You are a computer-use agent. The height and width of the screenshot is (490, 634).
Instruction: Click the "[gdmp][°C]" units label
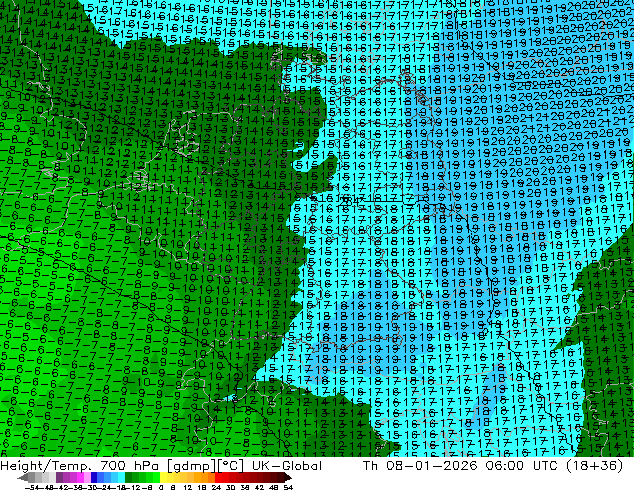coord(206,466)
